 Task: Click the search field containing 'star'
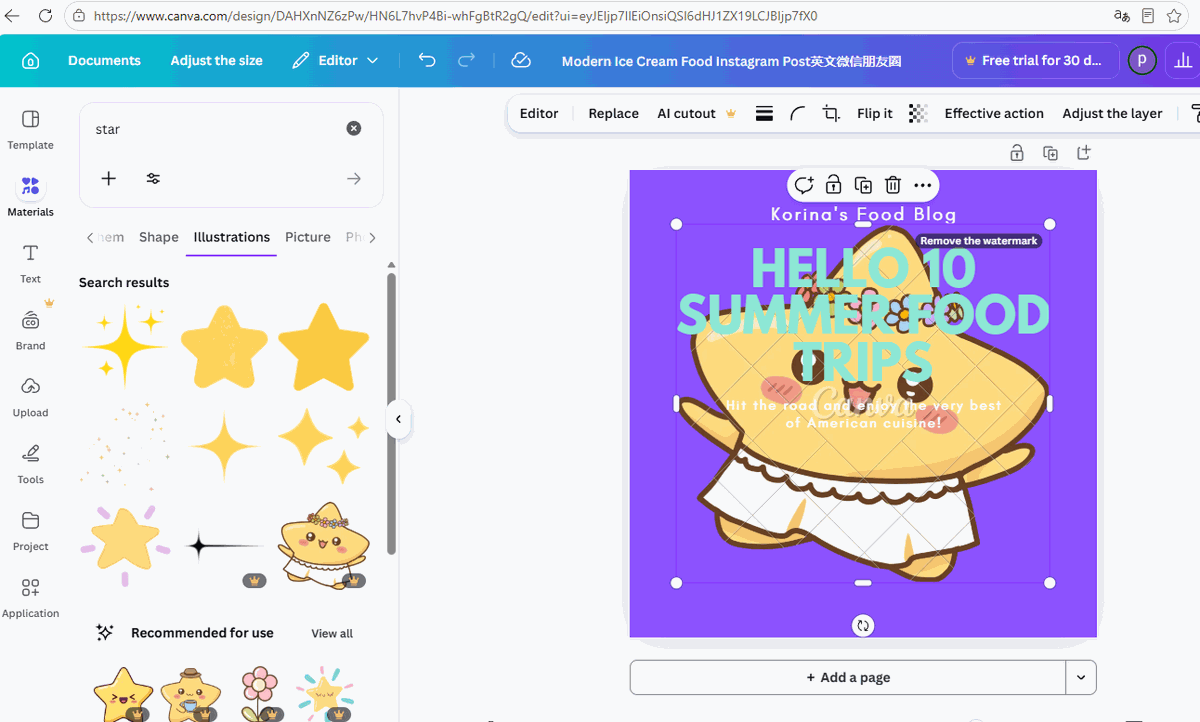coord(215,129)
